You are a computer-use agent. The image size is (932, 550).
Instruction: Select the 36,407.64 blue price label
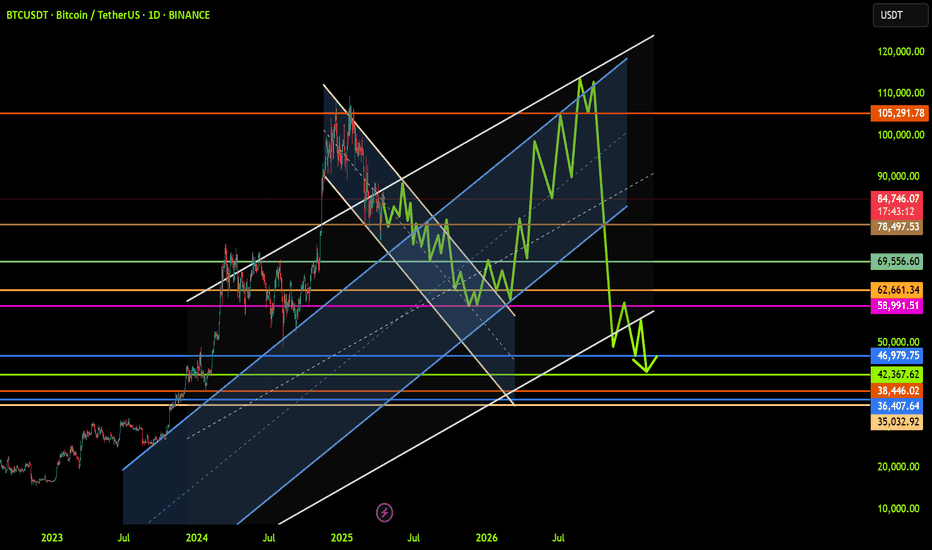897,406
